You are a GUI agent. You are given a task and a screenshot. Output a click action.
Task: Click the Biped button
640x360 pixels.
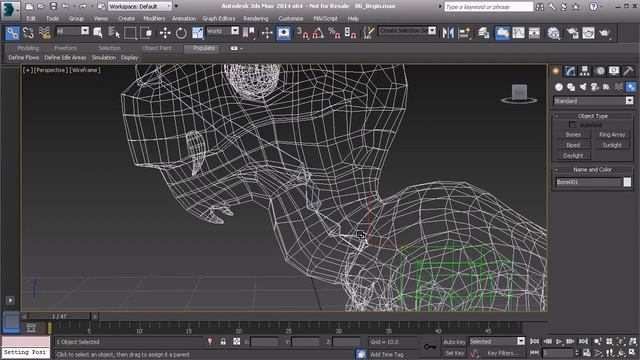tap(573, 145)
